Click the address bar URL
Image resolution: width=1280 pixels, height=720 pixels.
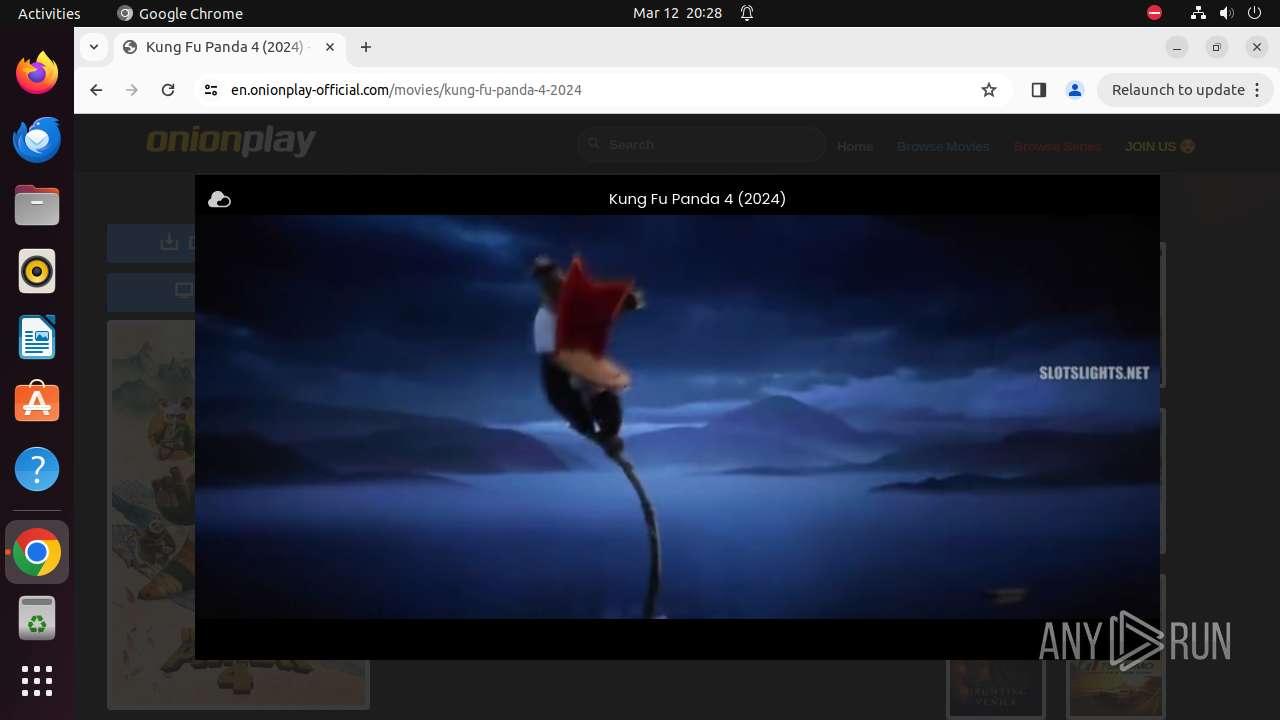(x=406, y=90)
